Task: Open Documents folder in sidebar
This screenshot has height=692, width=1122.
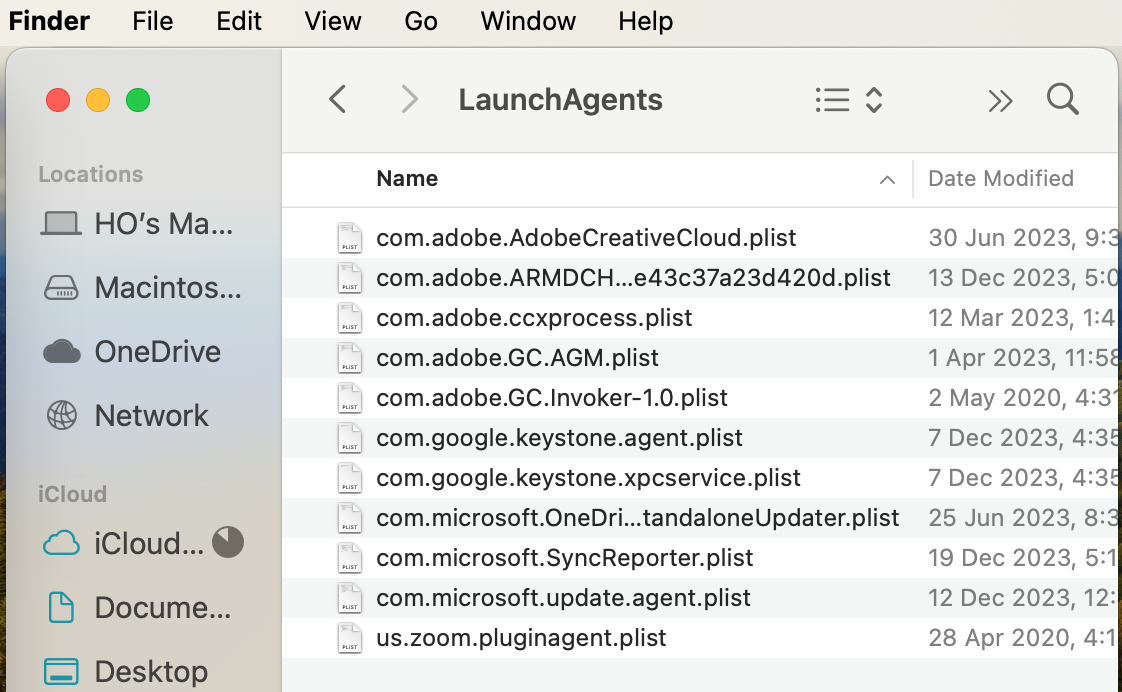Action: tap(61, 607)
